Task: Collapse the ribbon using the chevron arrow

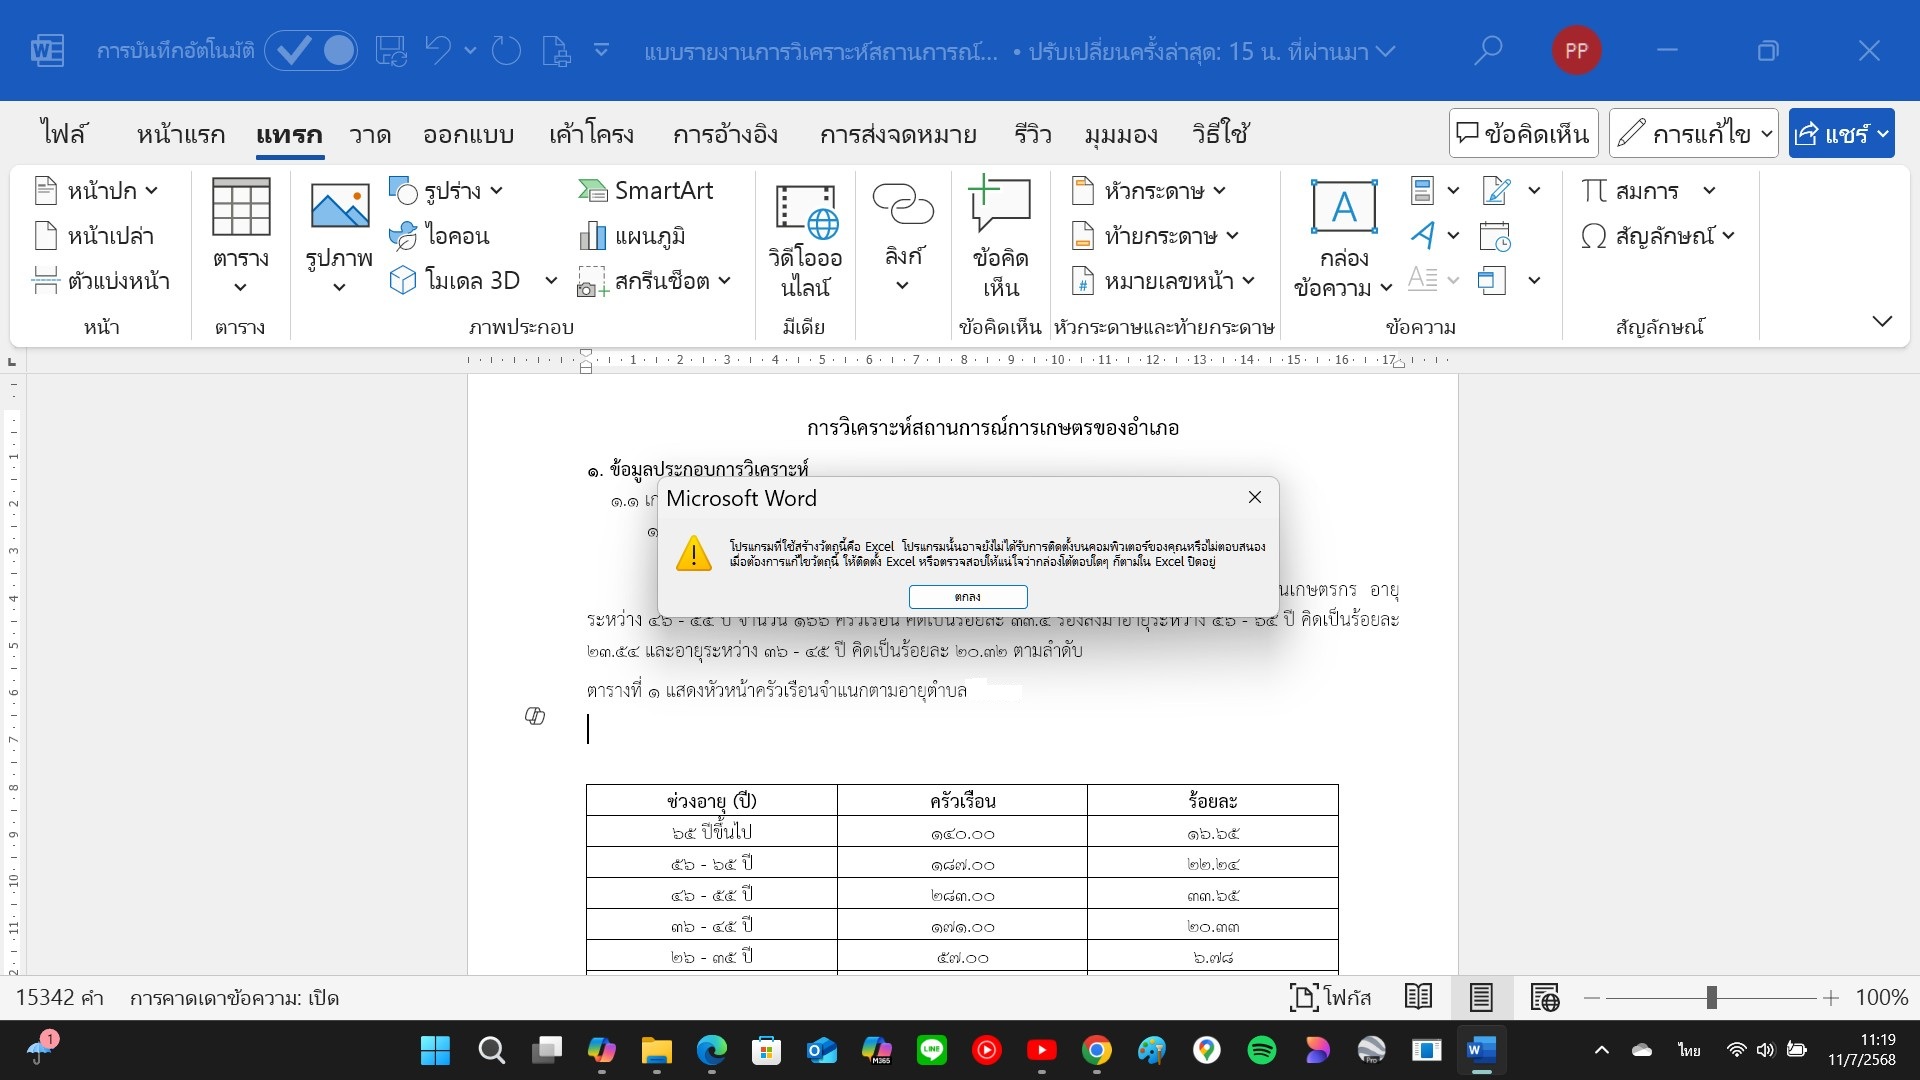Action: pyautogui.click(x=1882, y=321)
